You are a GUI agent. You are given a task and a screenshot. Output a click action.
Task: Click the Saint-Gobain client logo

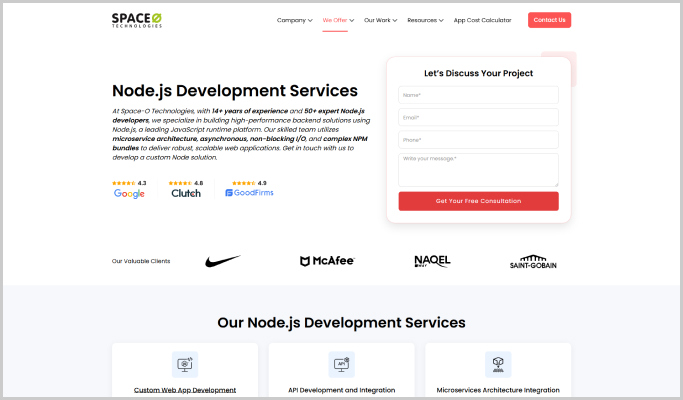point(533,261)
